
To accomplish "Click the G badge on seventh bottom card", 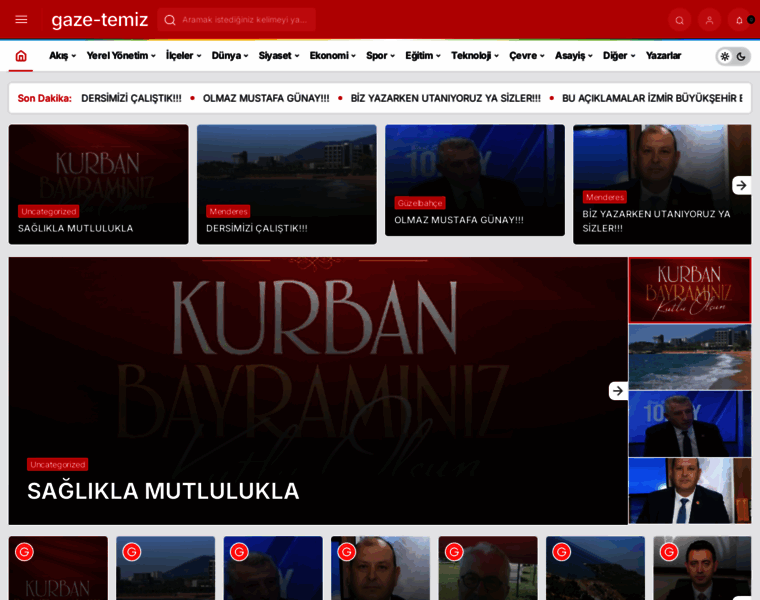I will tap(669, 552).
